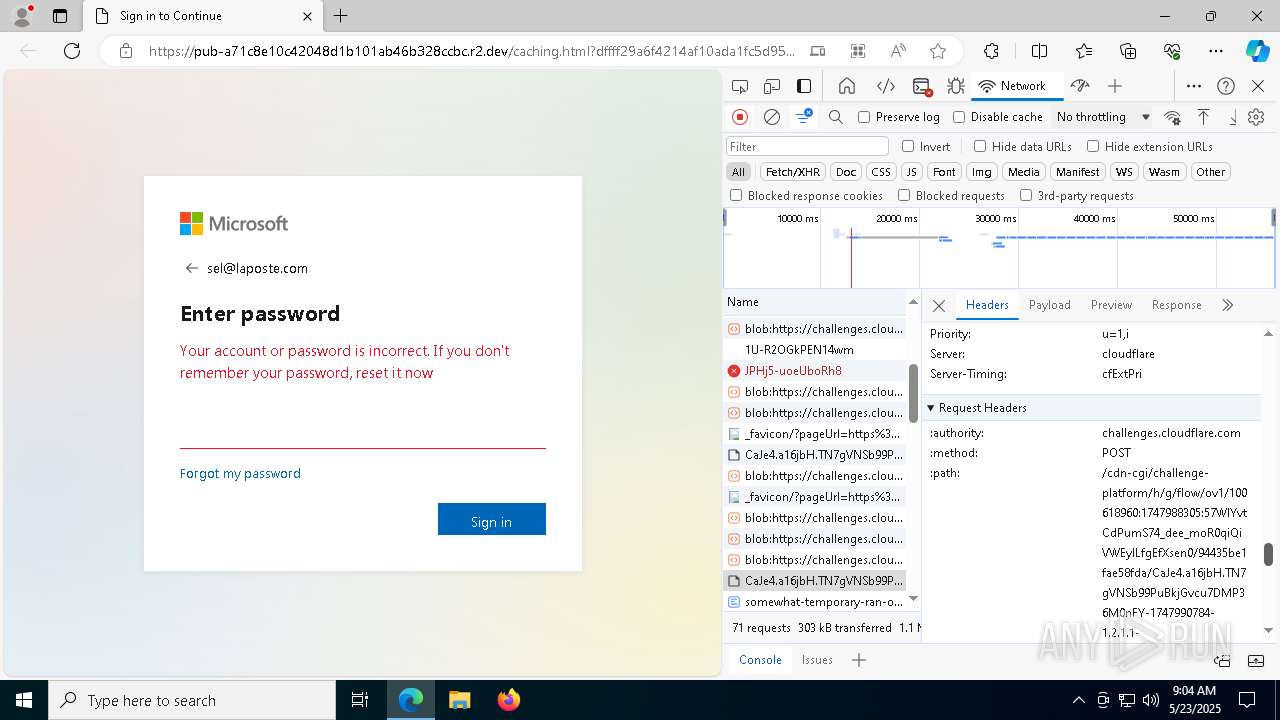Open the Console drawer tab
Image resolution: width=1280 pixels, height=720 pixels.
760,660
